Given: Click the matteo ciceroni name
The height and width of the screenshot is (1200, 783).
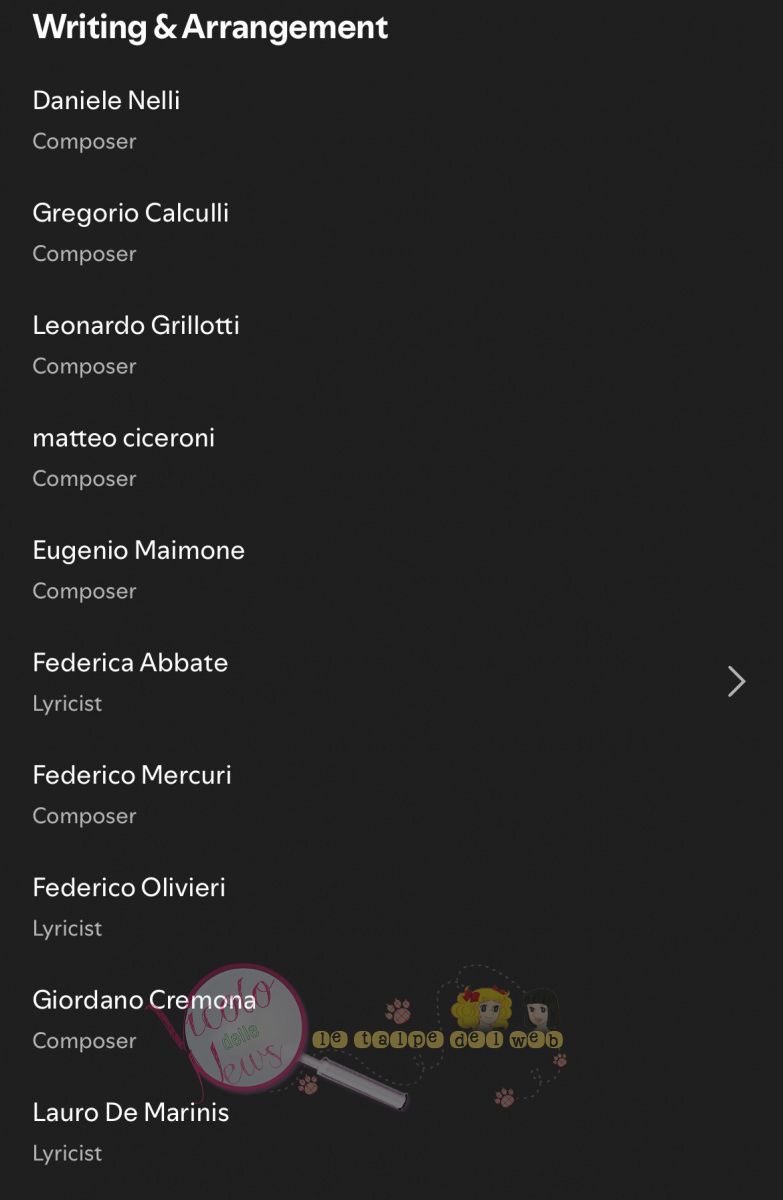Looking at the screenshot, I should click(x=123, y=438).
